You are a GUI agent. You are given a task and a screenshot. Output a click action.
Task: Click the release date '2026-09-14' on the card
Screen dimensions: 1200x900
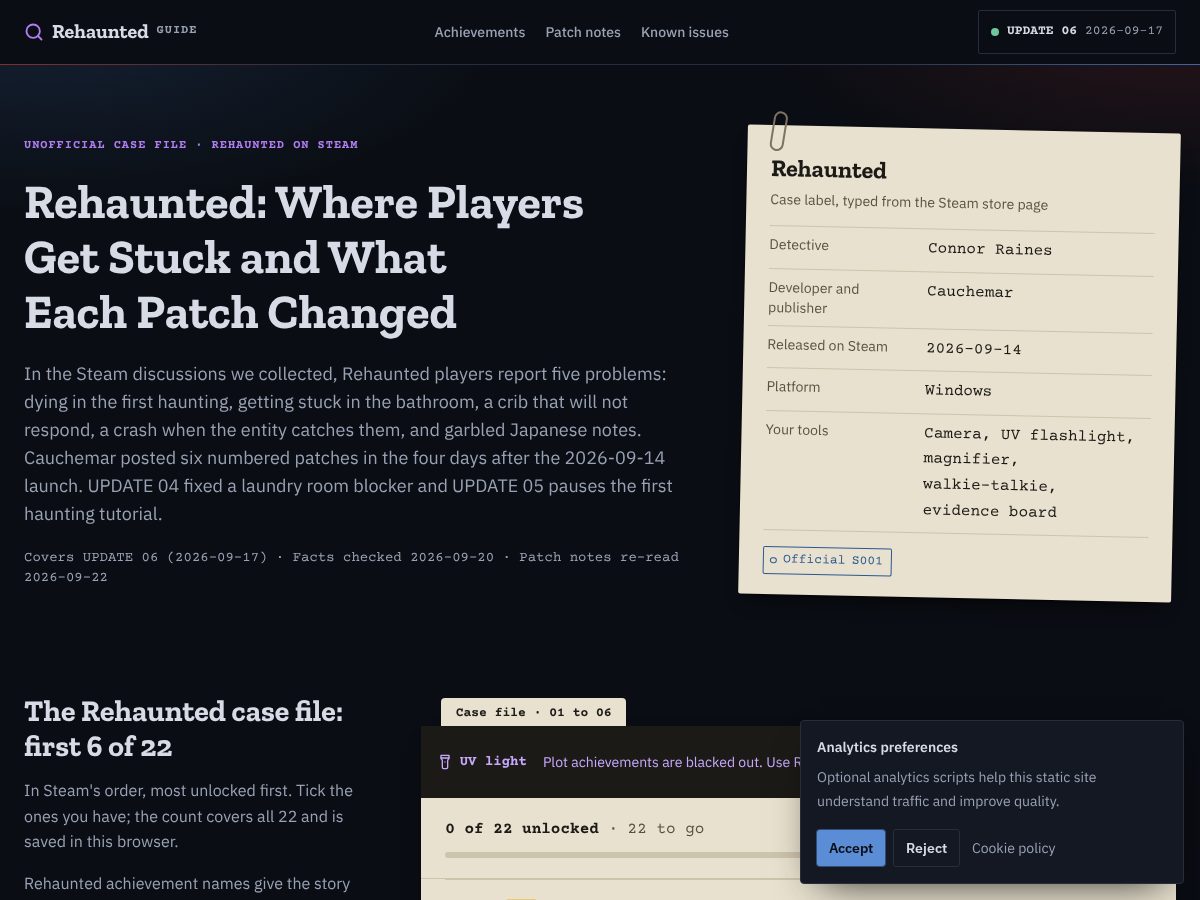pyautogui.click(x=974, y=349)
